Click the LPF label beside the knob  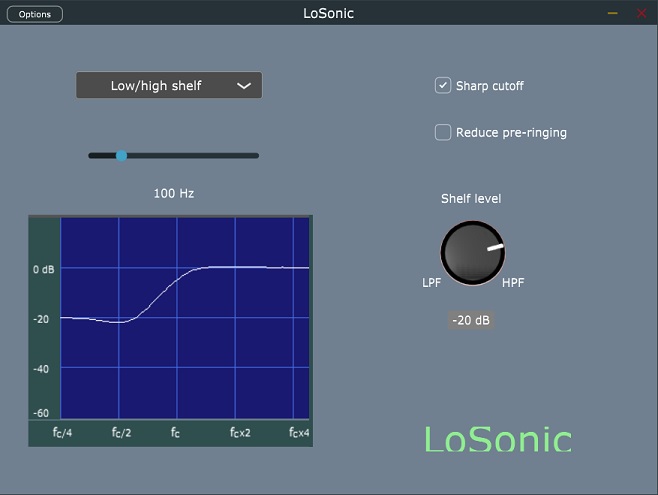(431, 283)
